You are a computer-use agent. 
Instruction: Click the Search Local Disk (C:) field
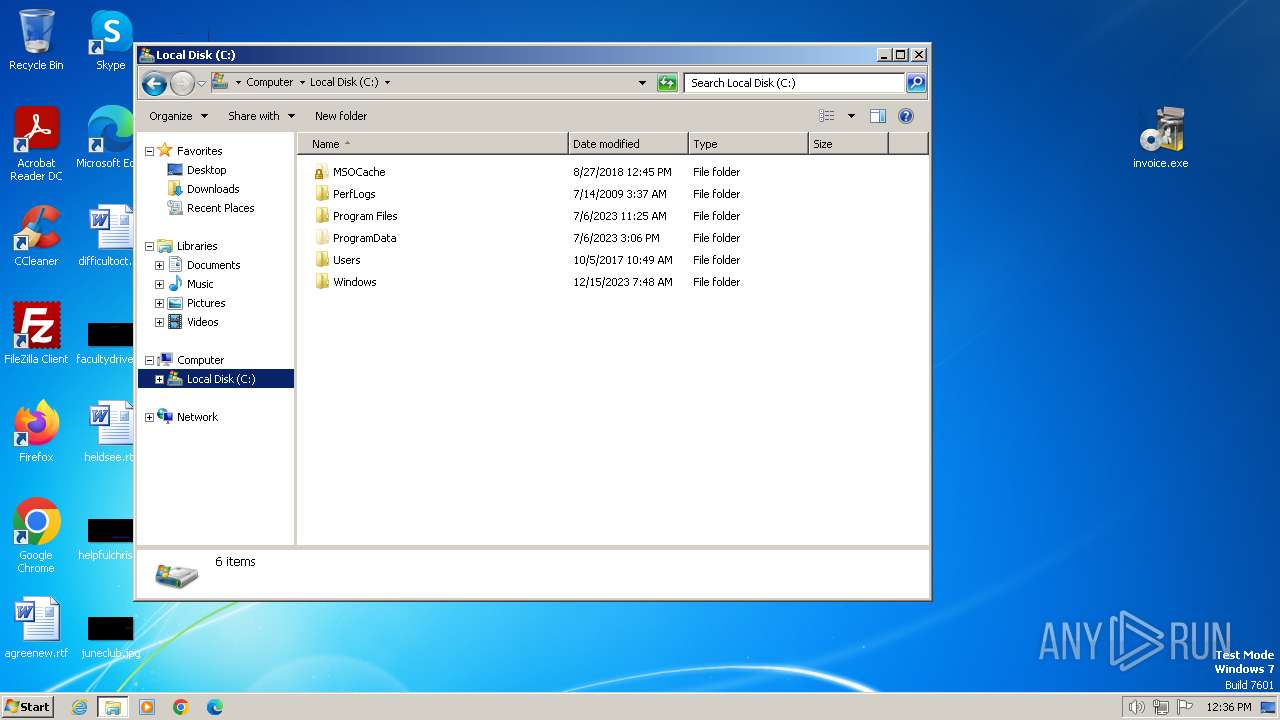[x=795, y=83]
